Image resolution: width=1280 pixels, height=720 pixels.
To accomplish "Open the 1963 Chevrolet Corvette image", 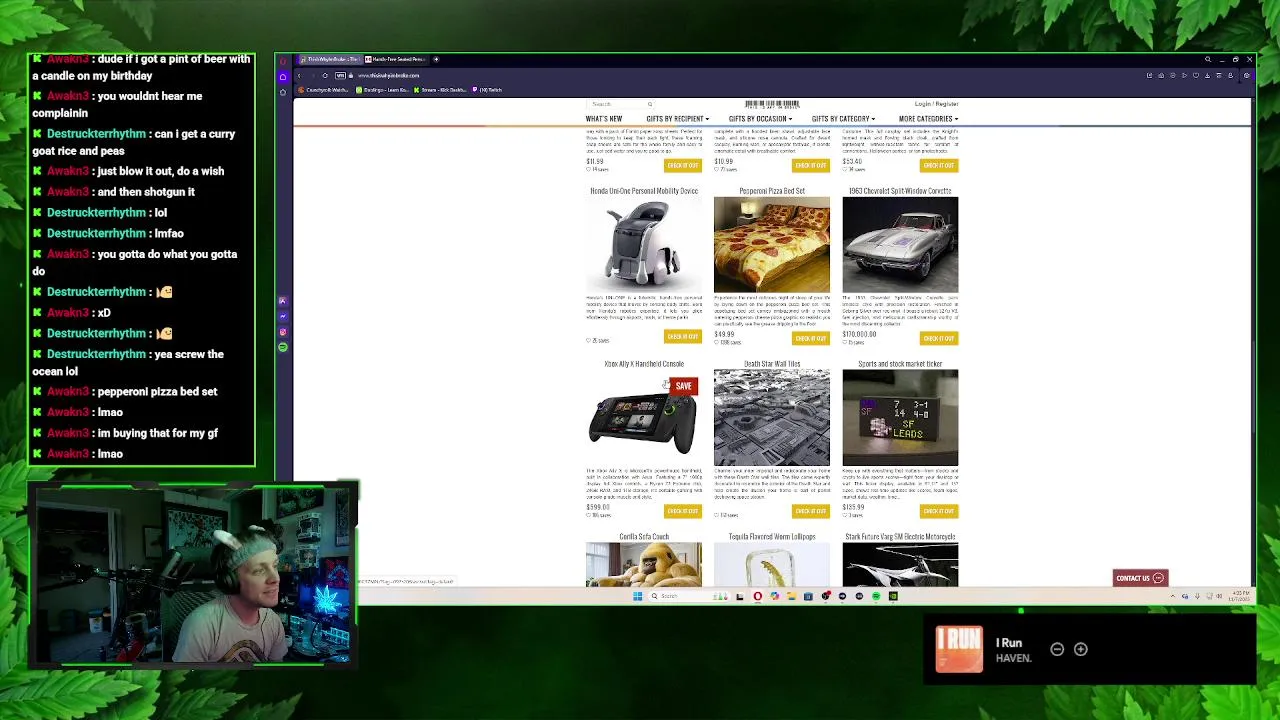I will tap(900, 245).
